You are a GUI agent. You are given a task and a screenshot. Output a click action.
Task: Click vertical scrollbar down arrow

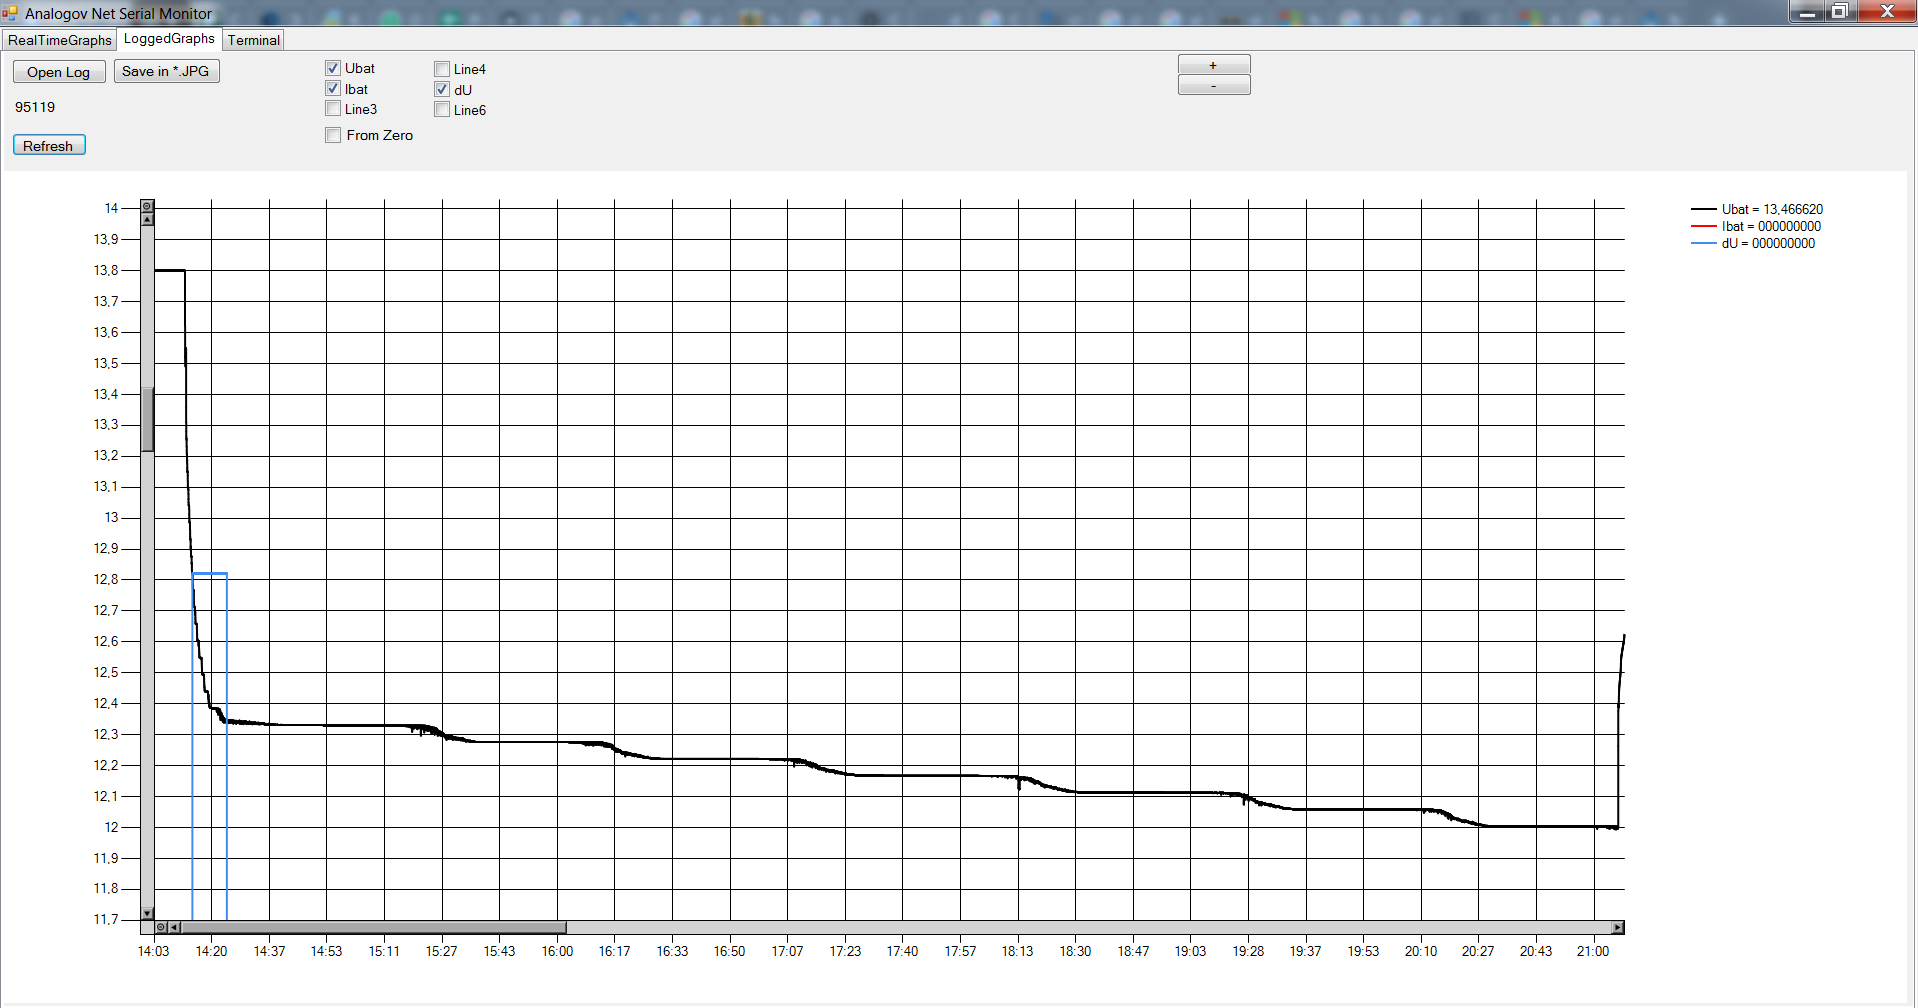click(x=147, y=913)
